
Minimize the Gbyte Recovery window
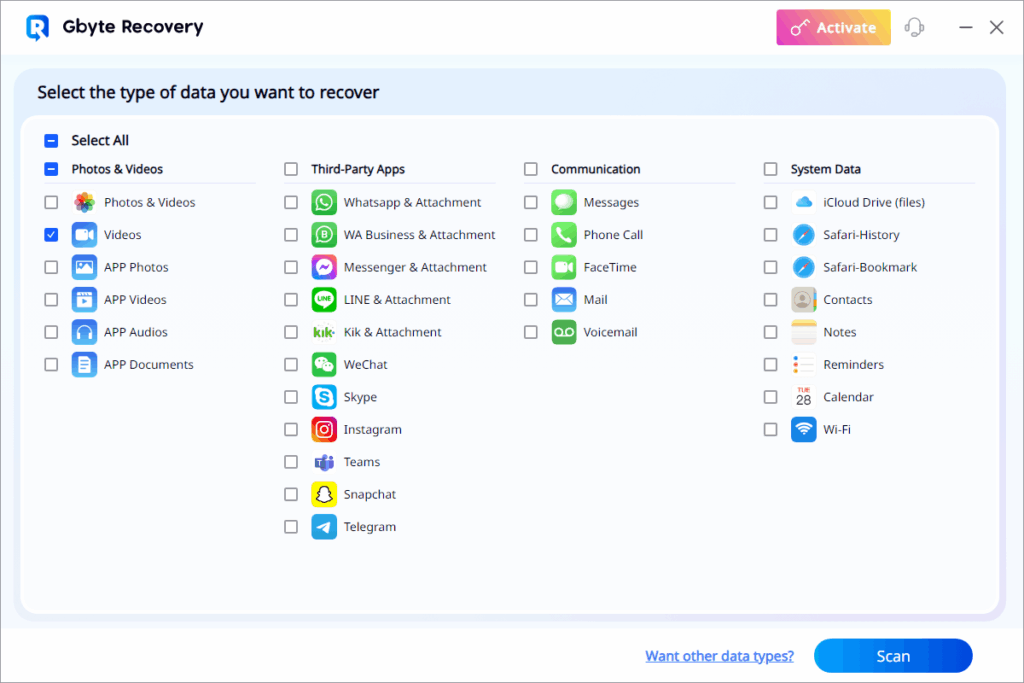tap(965, 27)
